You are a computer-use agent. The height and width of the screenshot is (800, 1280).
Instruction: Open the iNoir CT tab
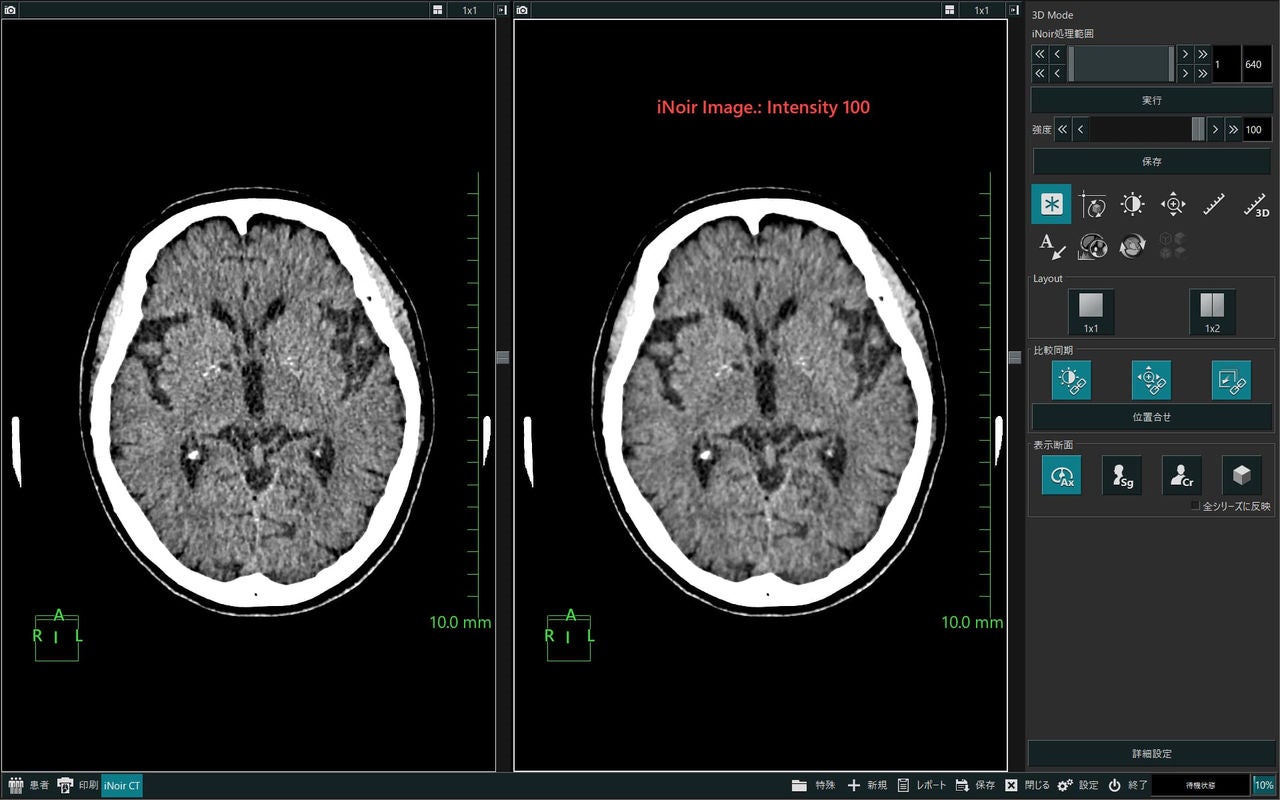click(x=122, y=786)
